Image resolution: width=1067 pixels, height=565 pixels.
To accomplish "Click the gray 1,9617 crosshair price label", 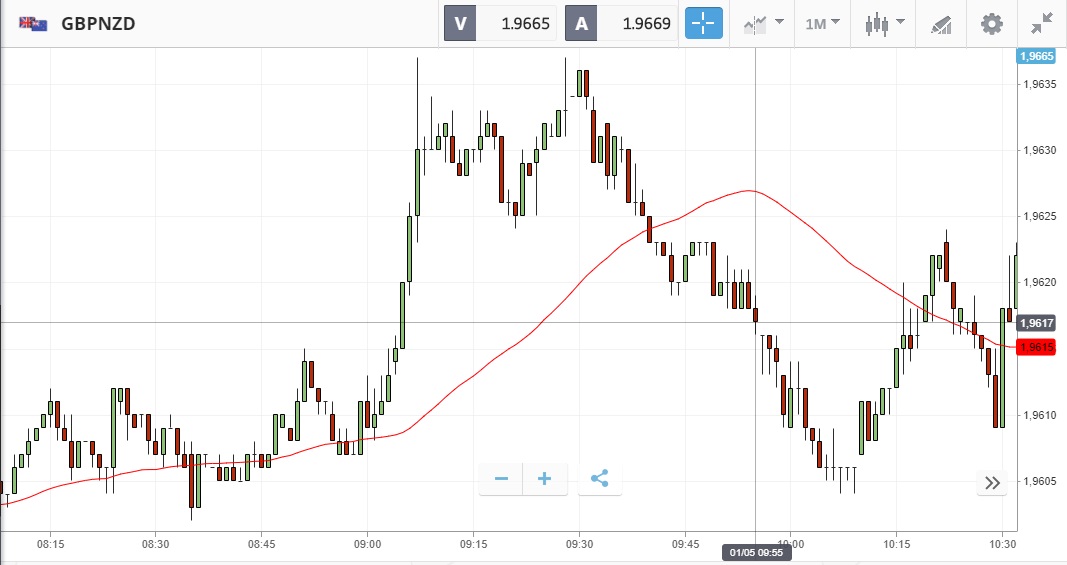I will [x=1036, y=322].
